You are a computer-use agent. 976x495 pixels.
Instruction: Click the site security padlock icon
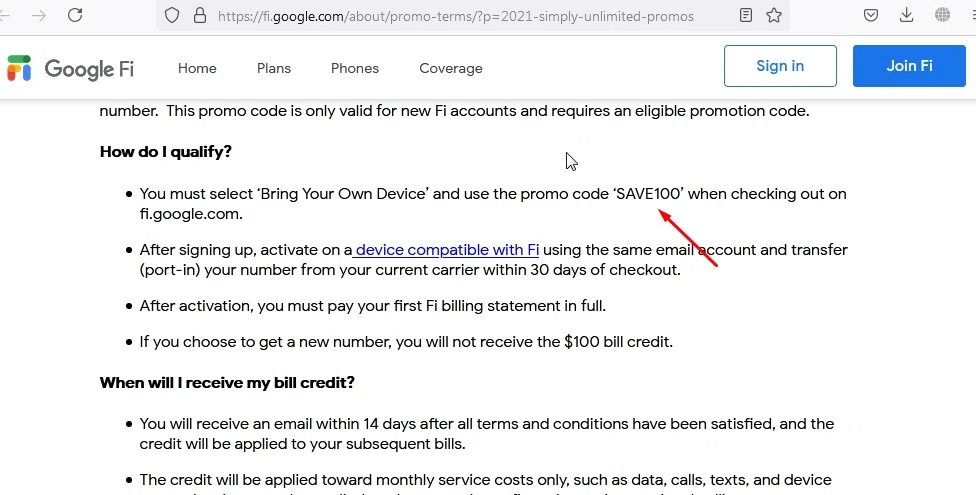tap(198, 16)
